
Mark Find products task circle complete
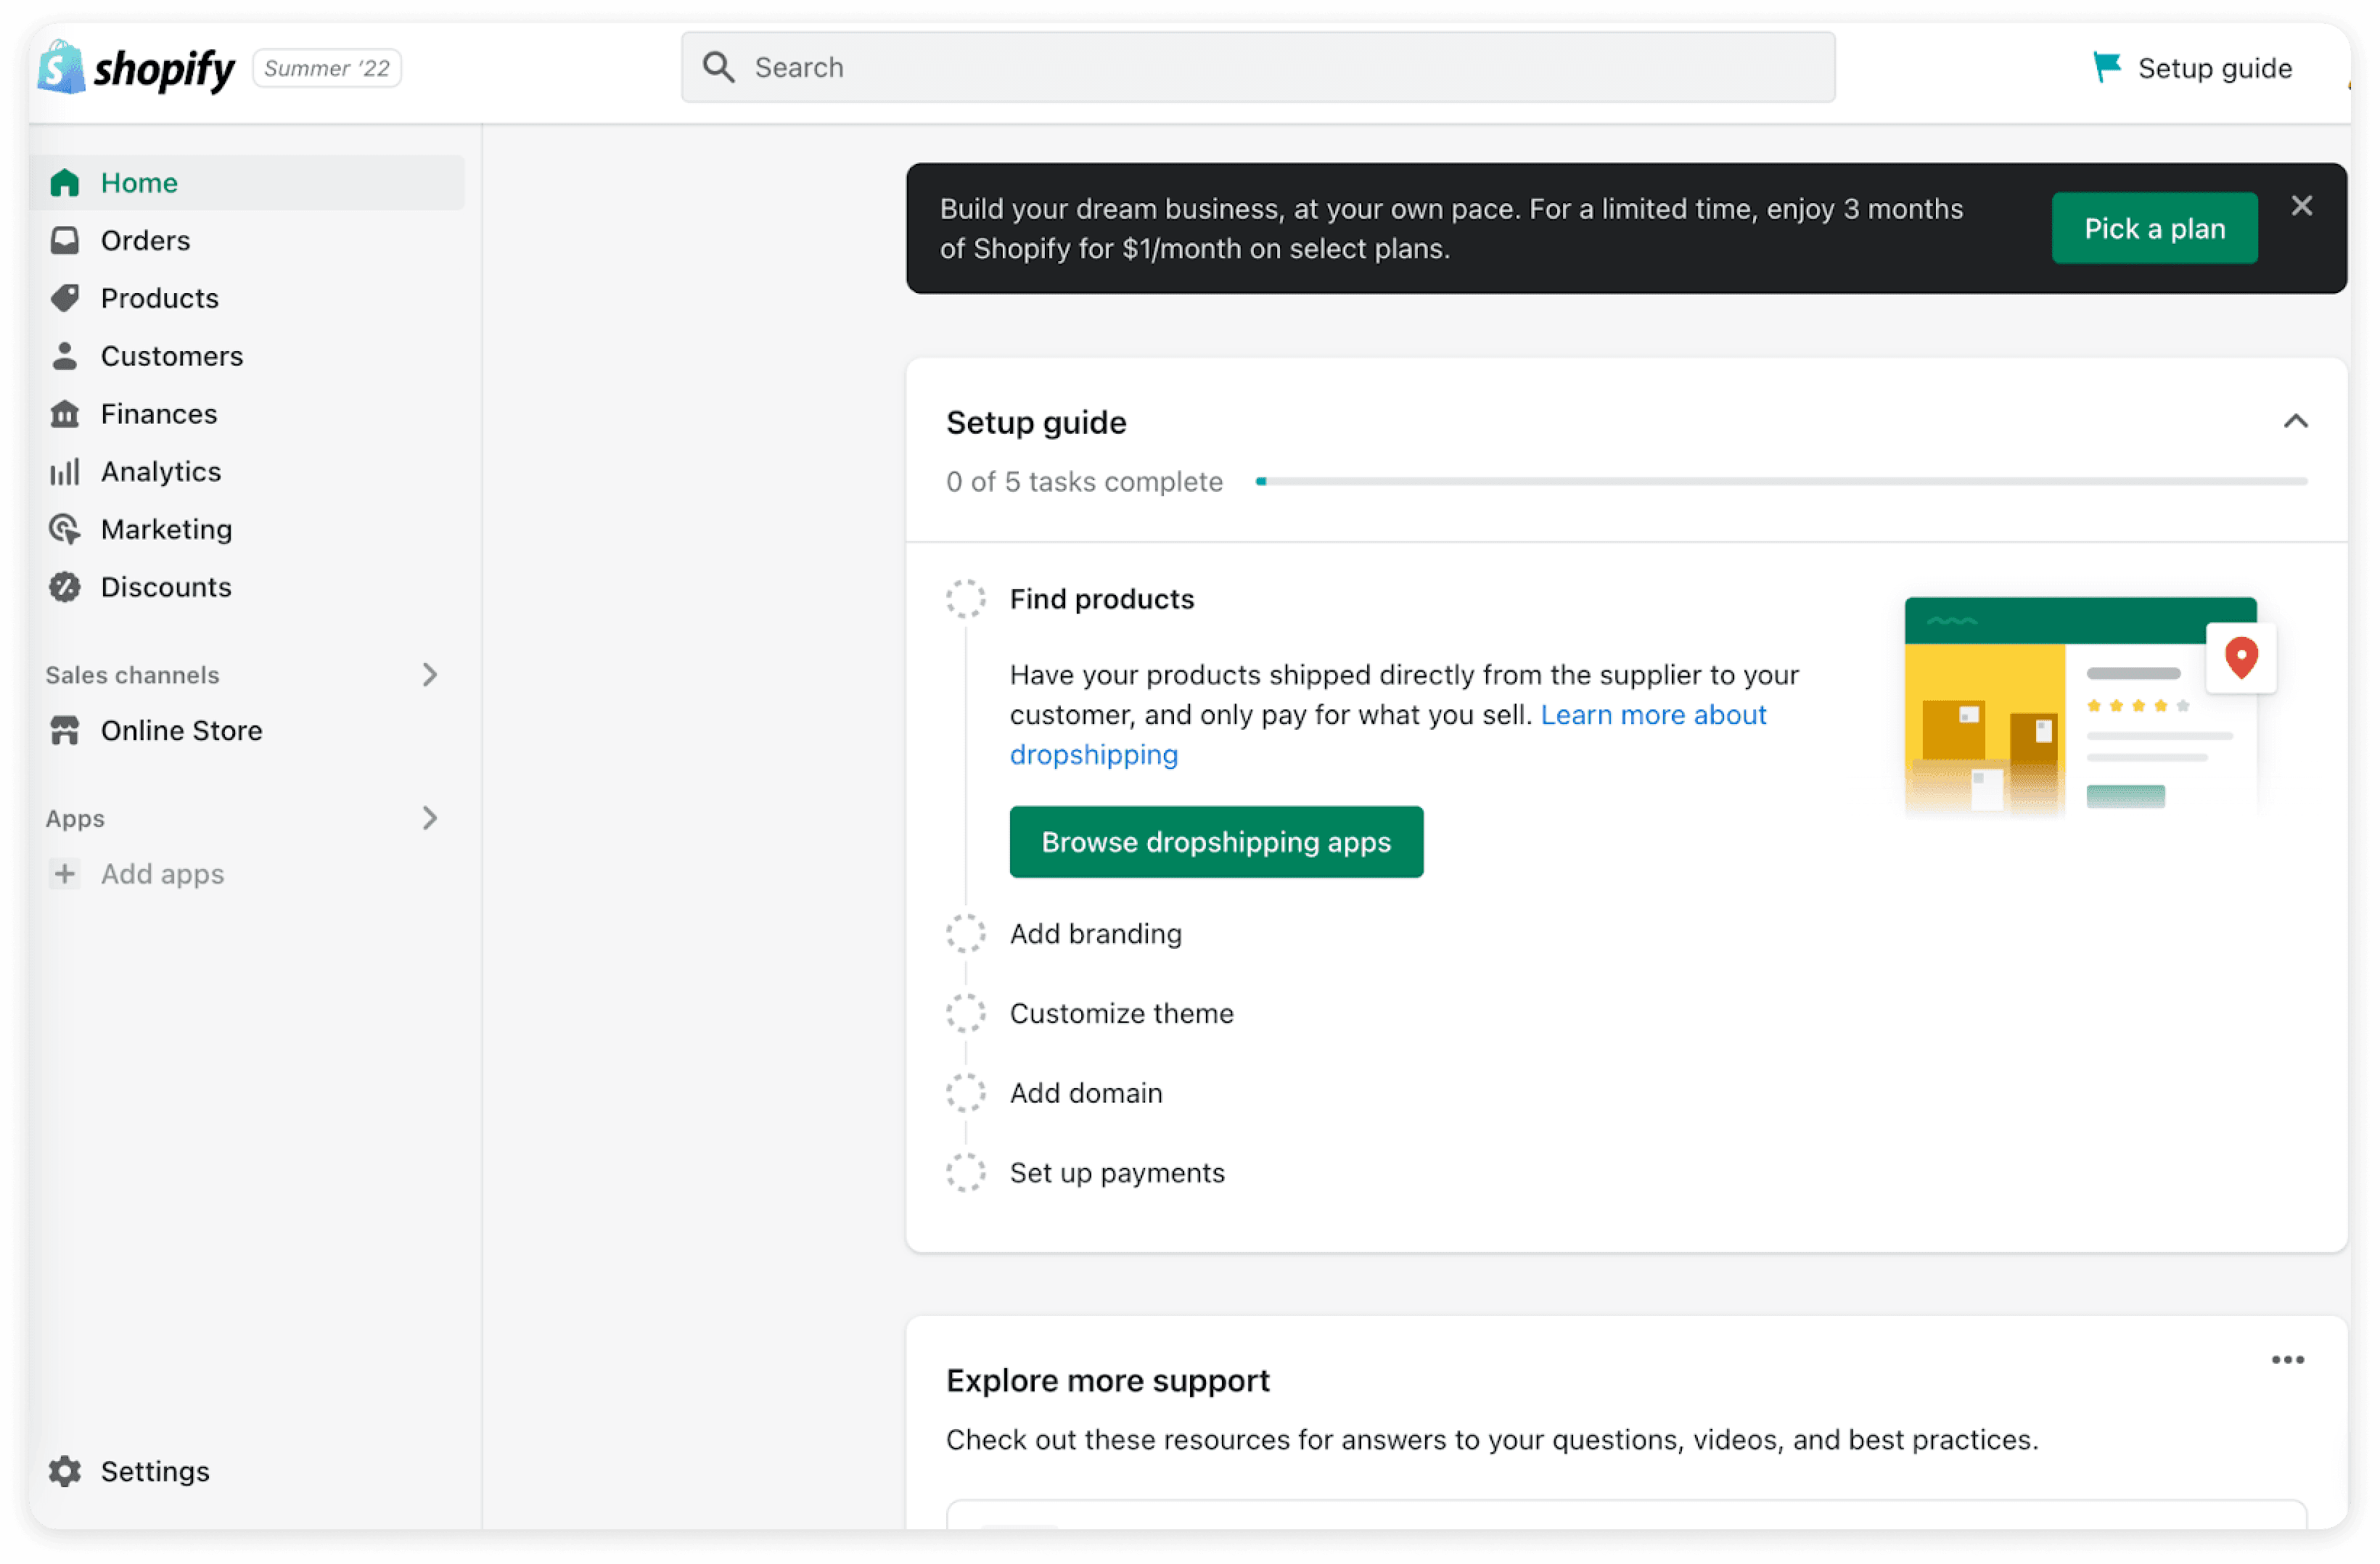click(x=965, y=599)
